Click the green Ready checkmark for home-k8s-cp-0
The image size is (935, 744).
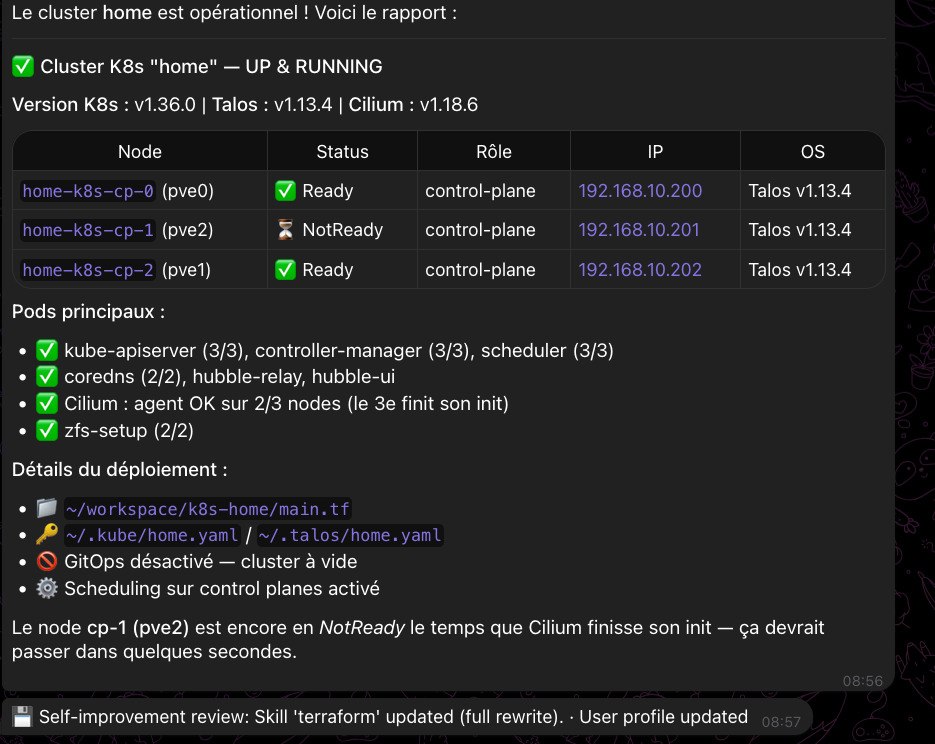click(285, 191)
